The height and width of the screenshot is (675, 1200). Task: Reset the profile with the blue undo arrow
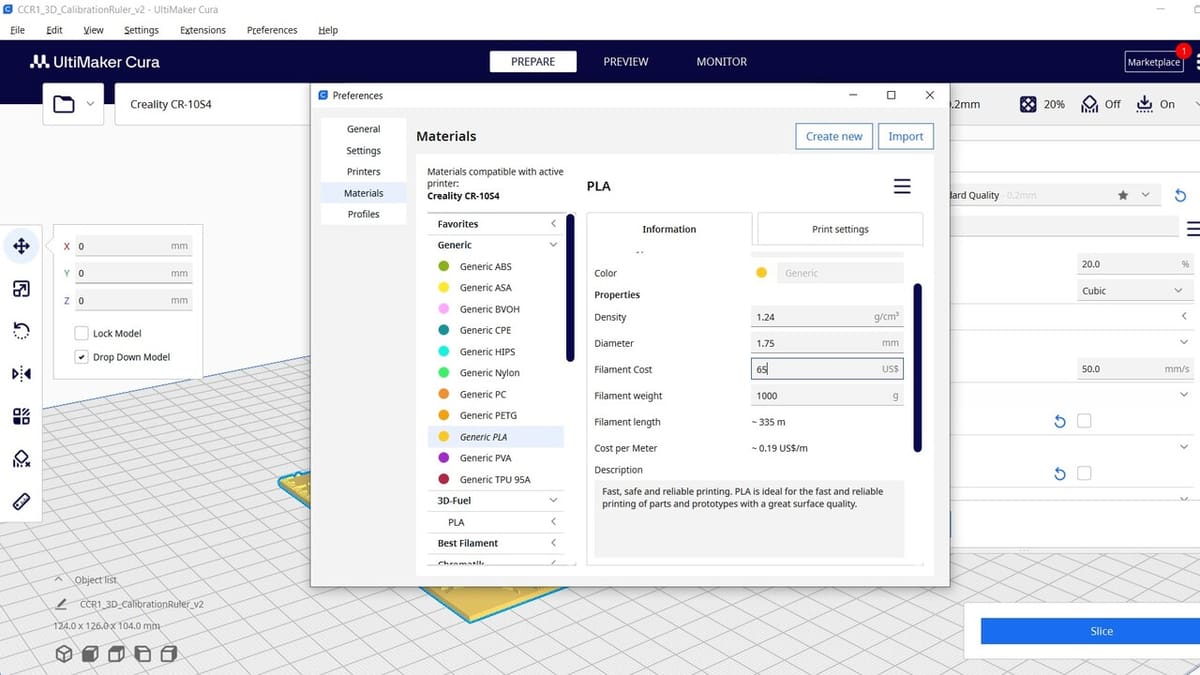click(1180, 195)
